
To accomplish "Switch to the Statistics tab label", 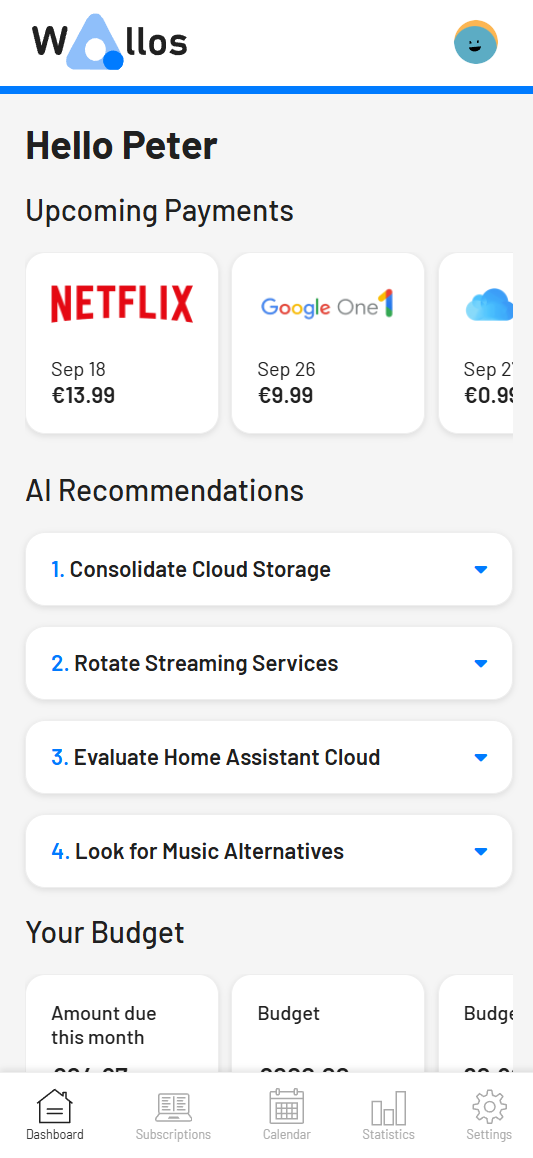I will point(388,1134).
